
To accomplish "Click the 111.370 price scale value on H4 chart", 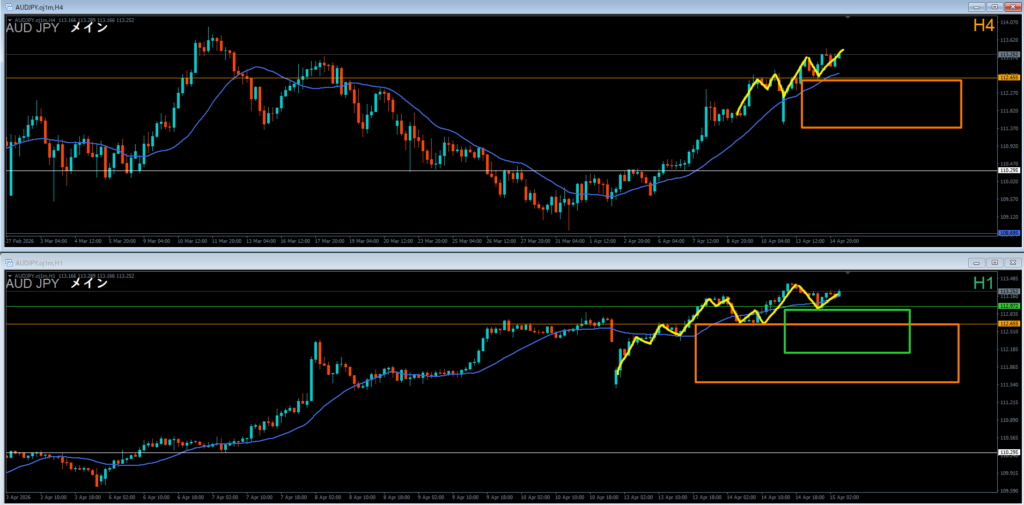I will [1008, 128].
